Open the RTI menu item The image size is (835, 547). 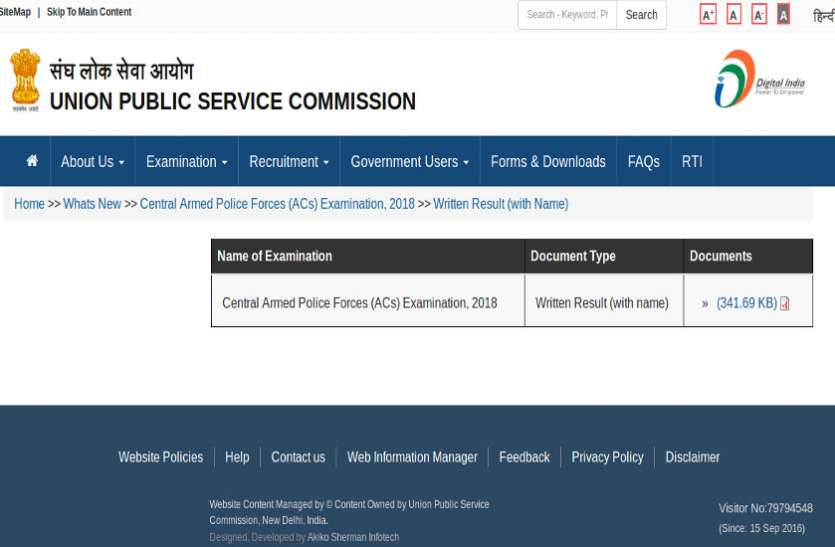click(692, 161)
